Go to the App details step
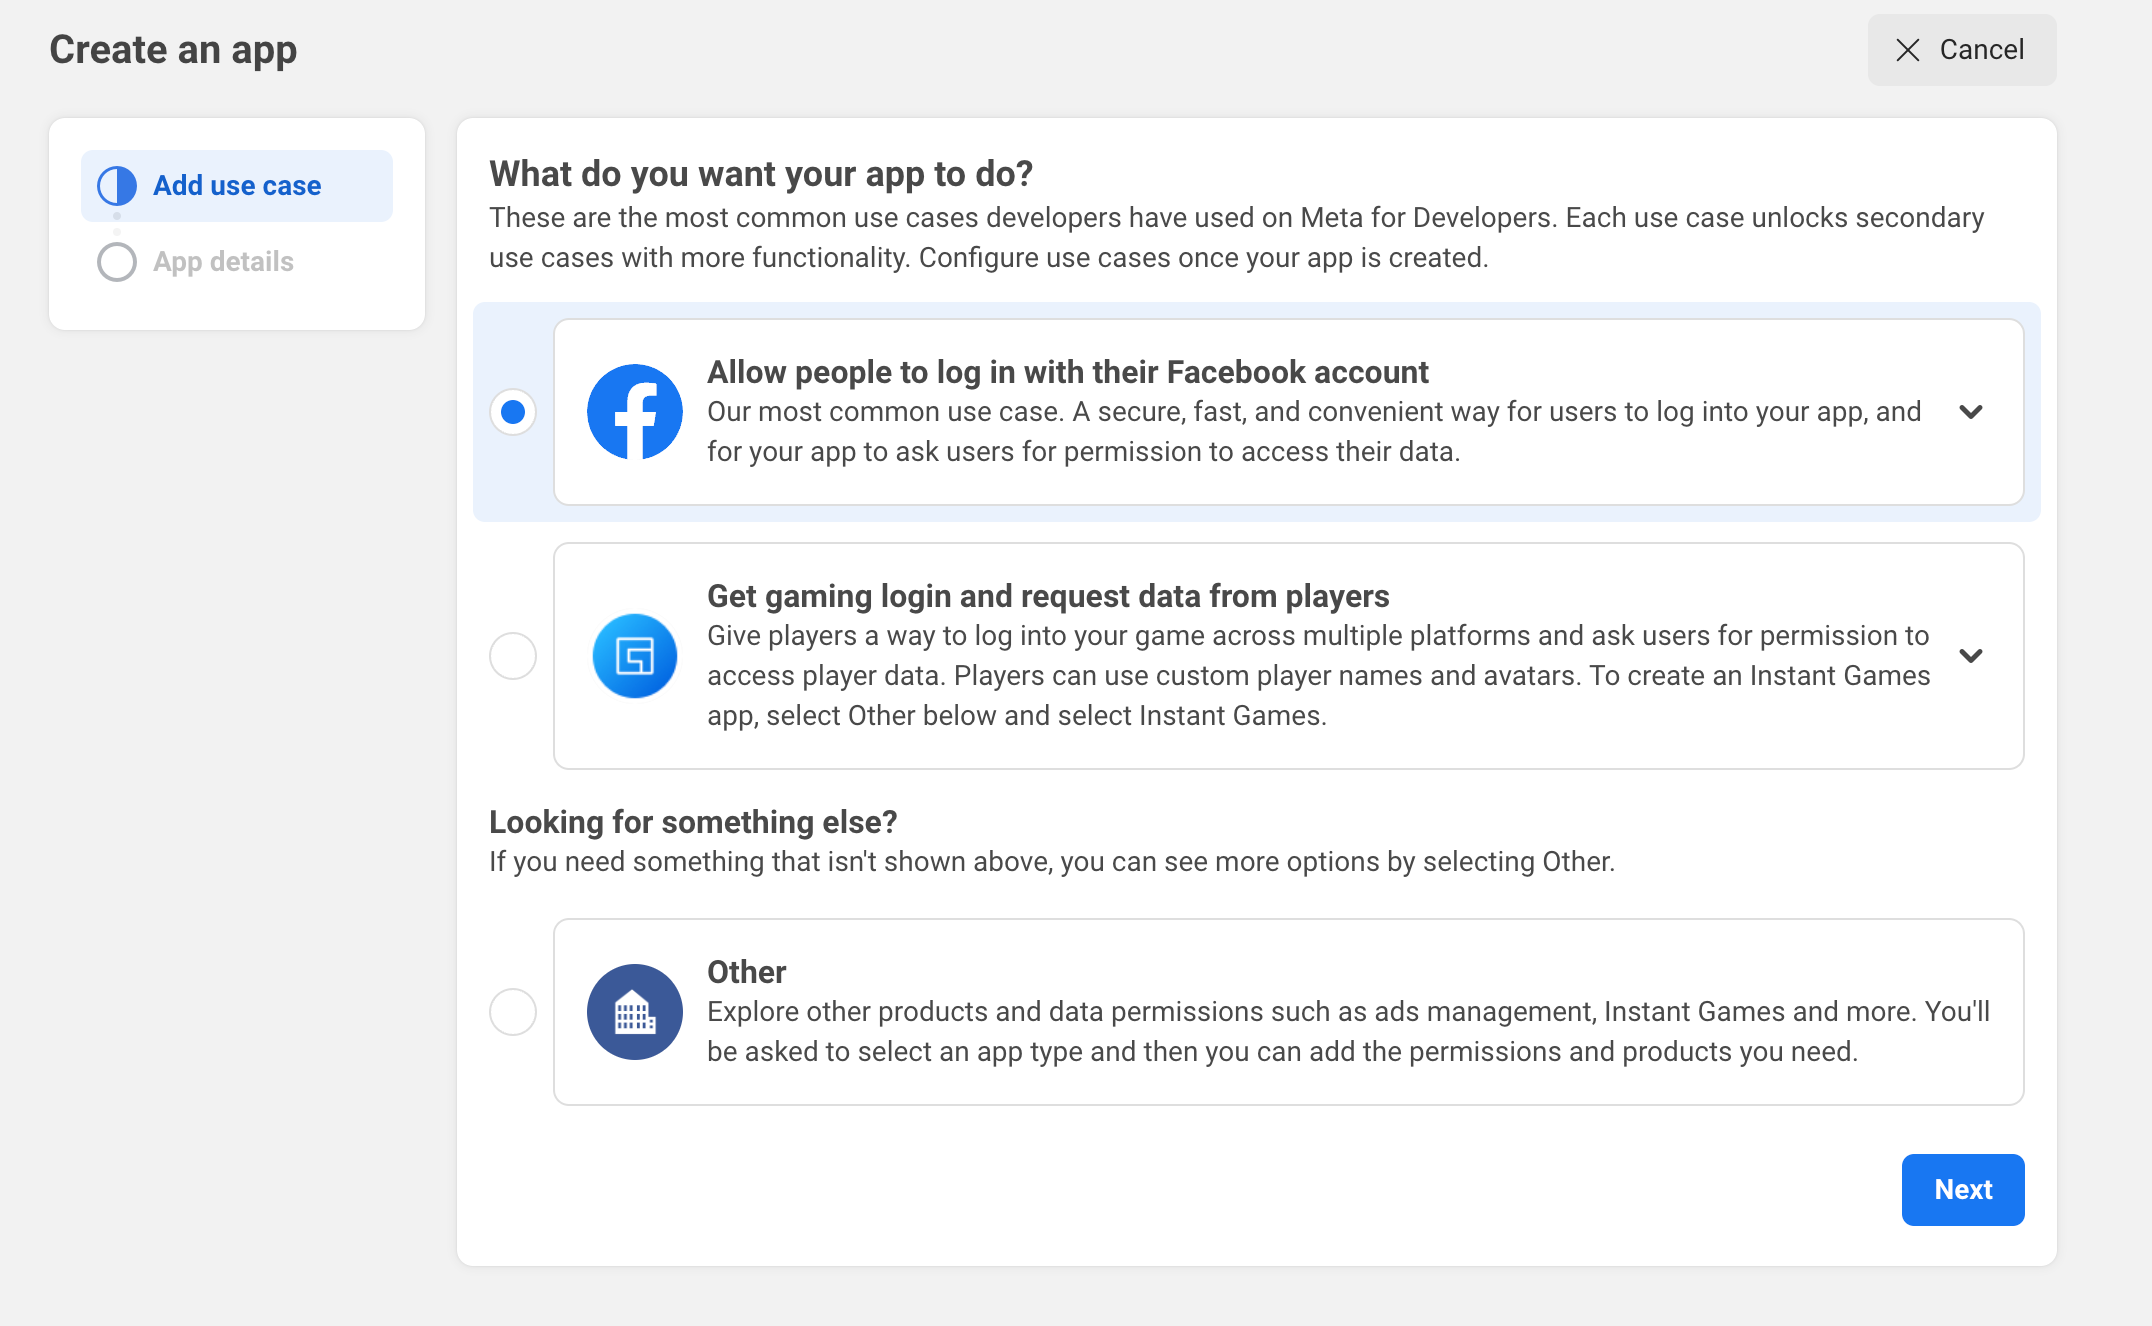 point(223,262)
